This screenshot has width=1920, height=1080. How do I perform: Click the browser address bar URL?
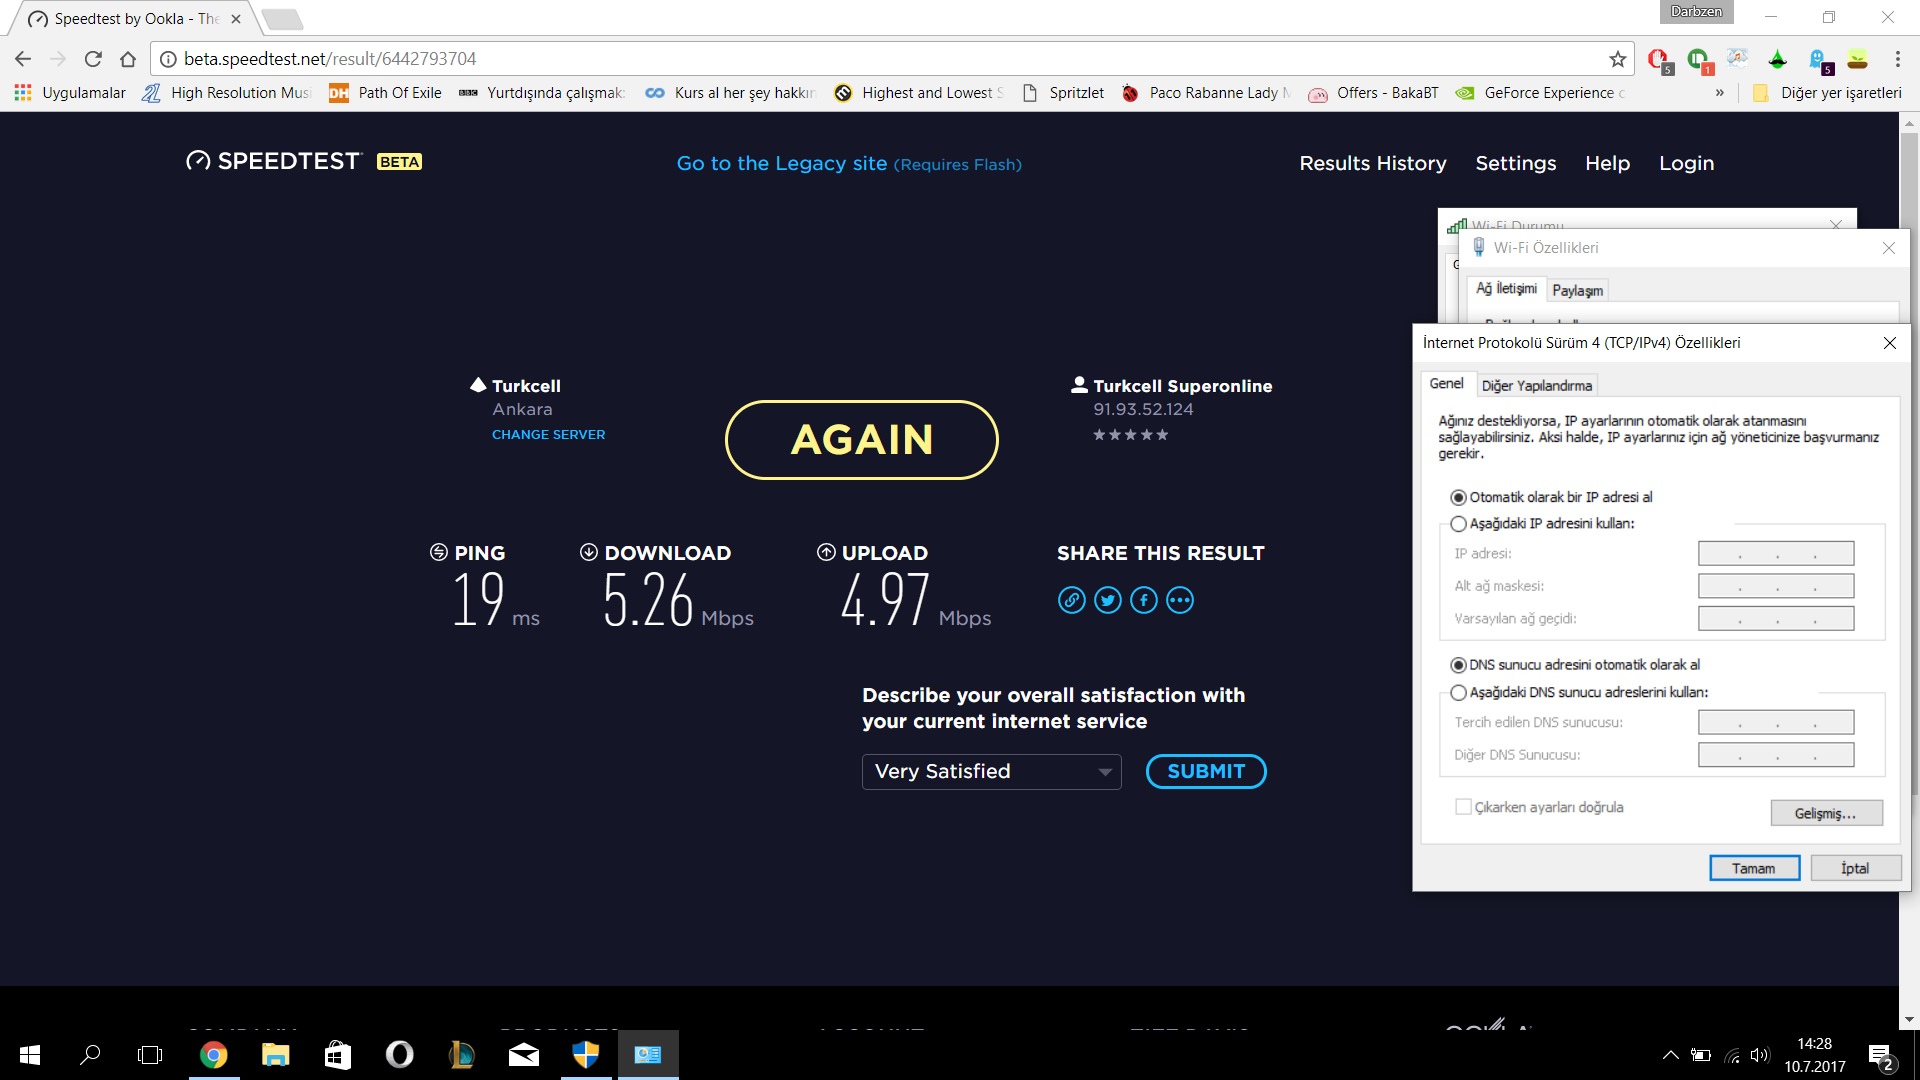pos(330,59)
